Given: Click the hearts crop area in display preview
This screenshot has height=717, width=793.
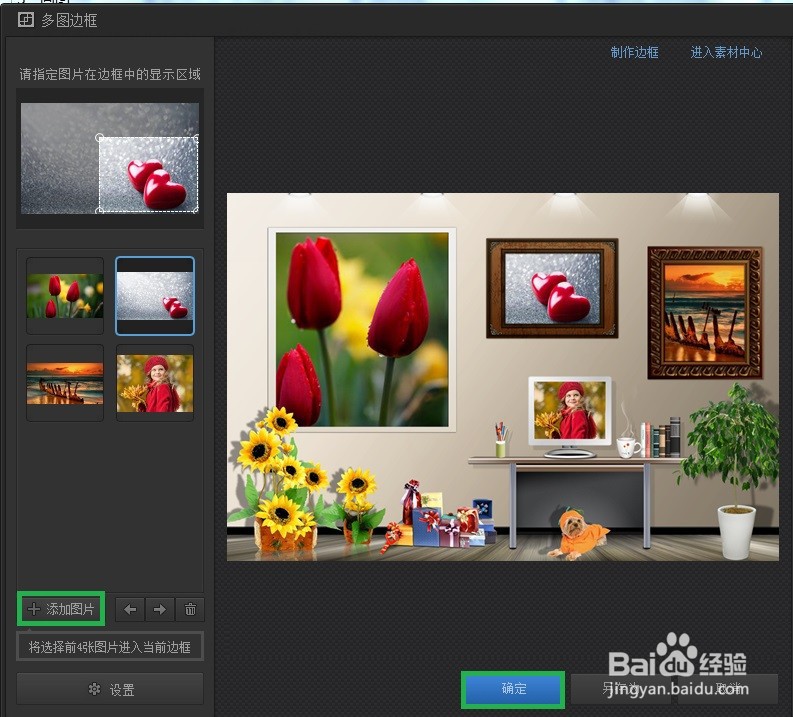Looking at the screenshot, I should pos(148,174).
